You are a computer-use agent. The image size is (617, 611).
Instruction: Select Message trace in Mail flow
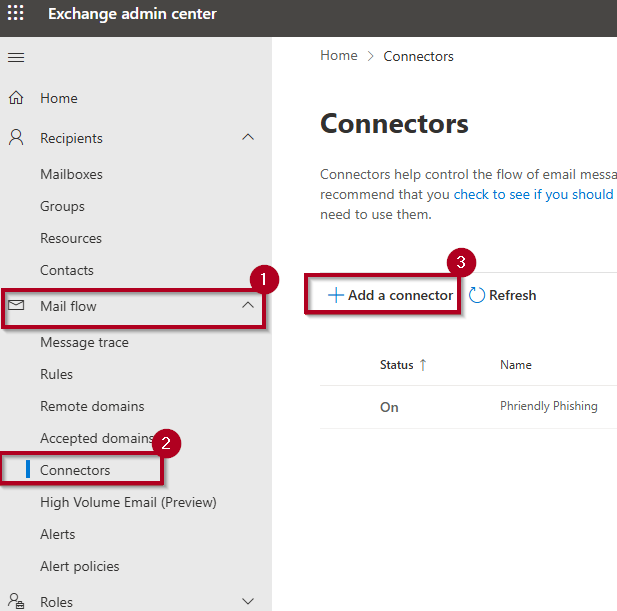point(84,342)
